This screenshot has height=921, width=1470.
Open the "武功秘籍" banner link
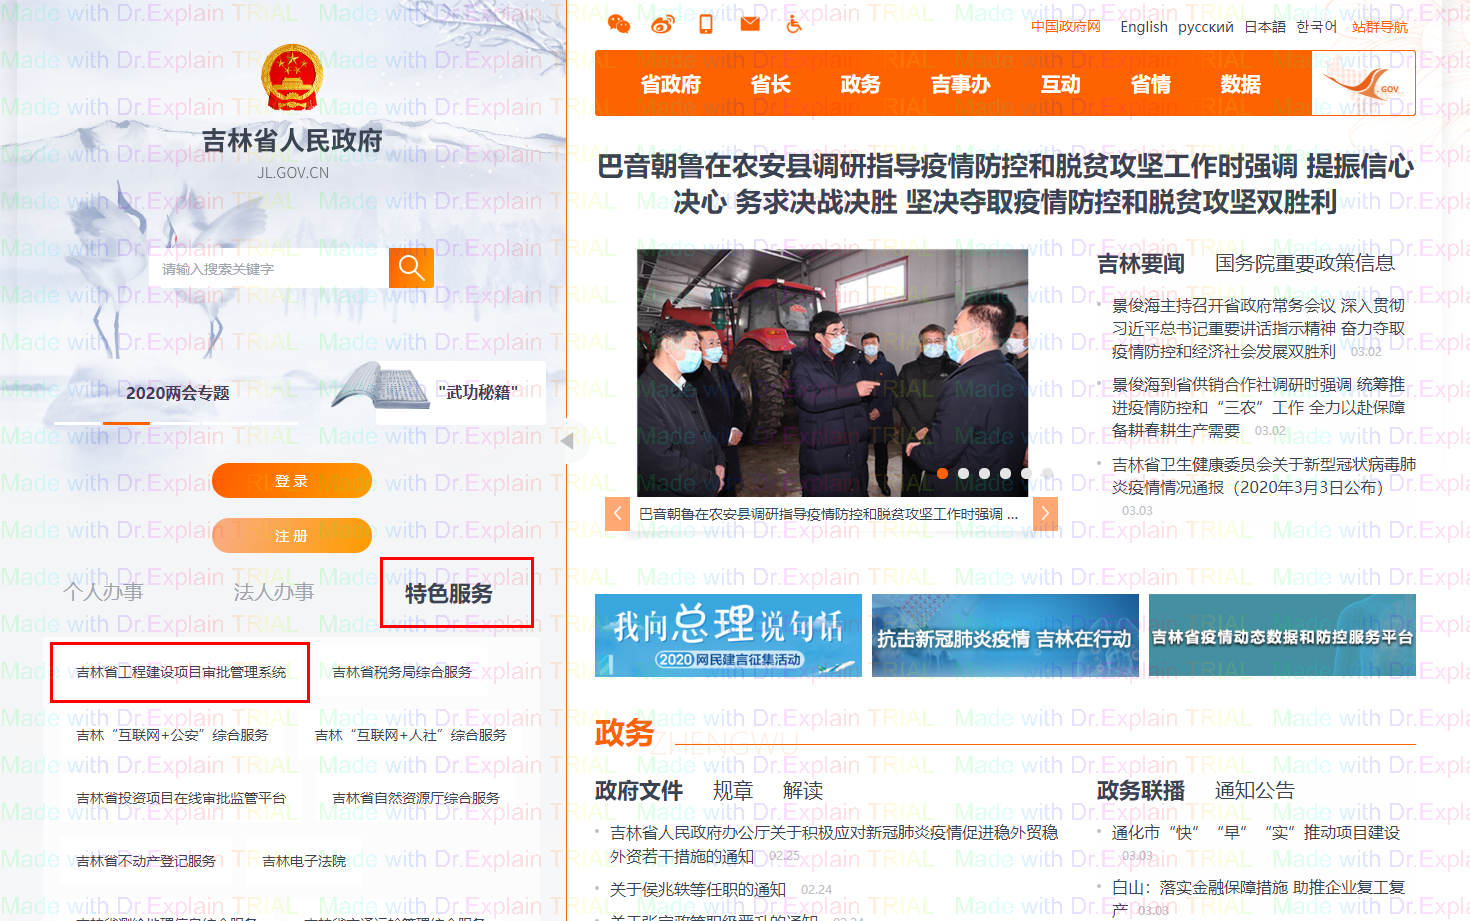(x=438, y=391)
